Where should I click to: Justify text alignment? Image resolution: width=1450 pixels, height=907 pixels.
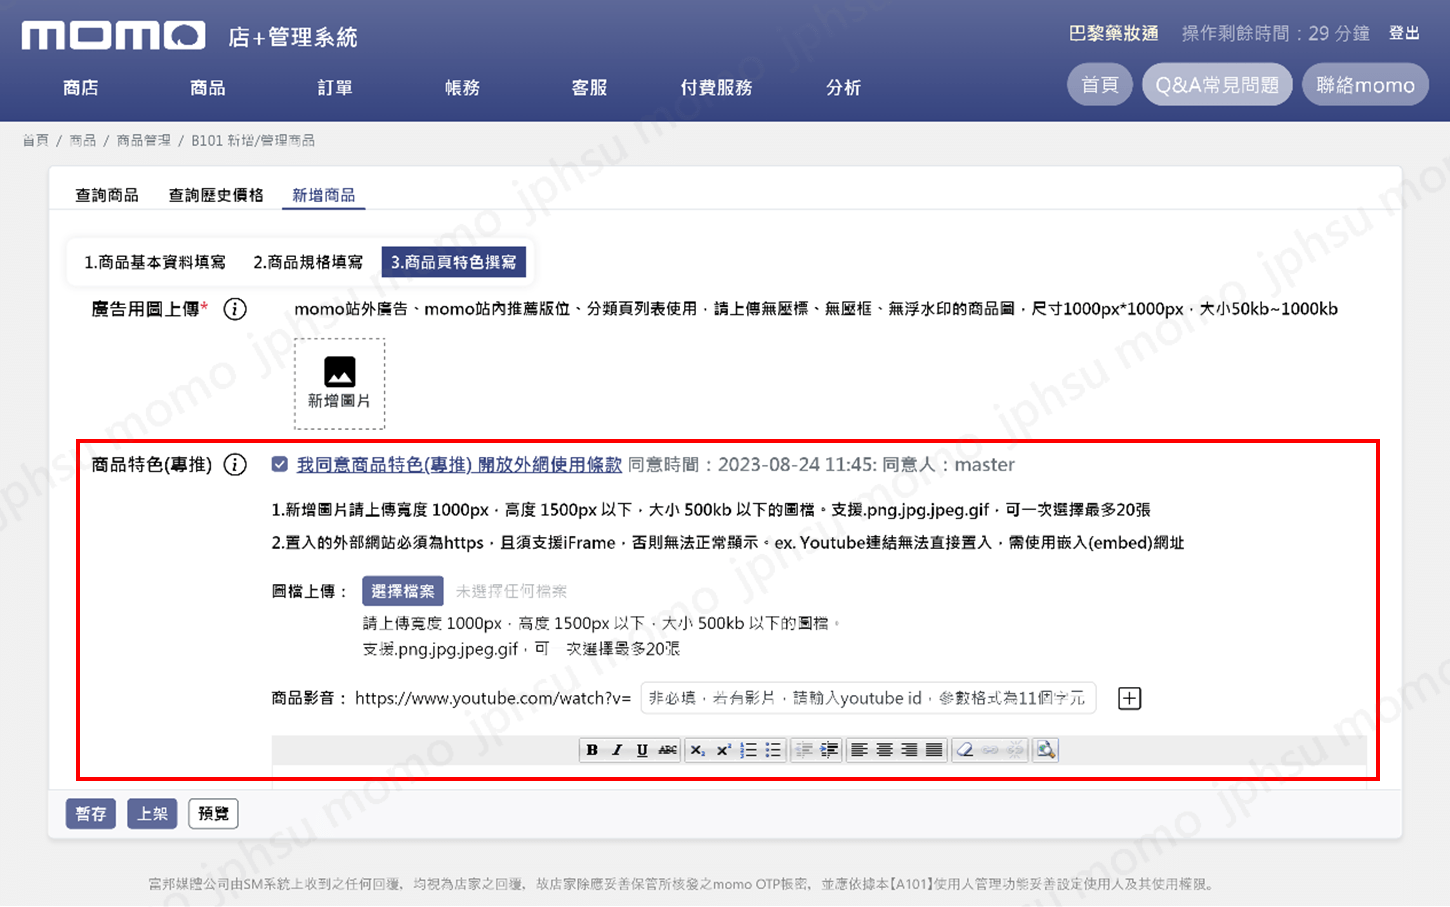tap(934, 750)
